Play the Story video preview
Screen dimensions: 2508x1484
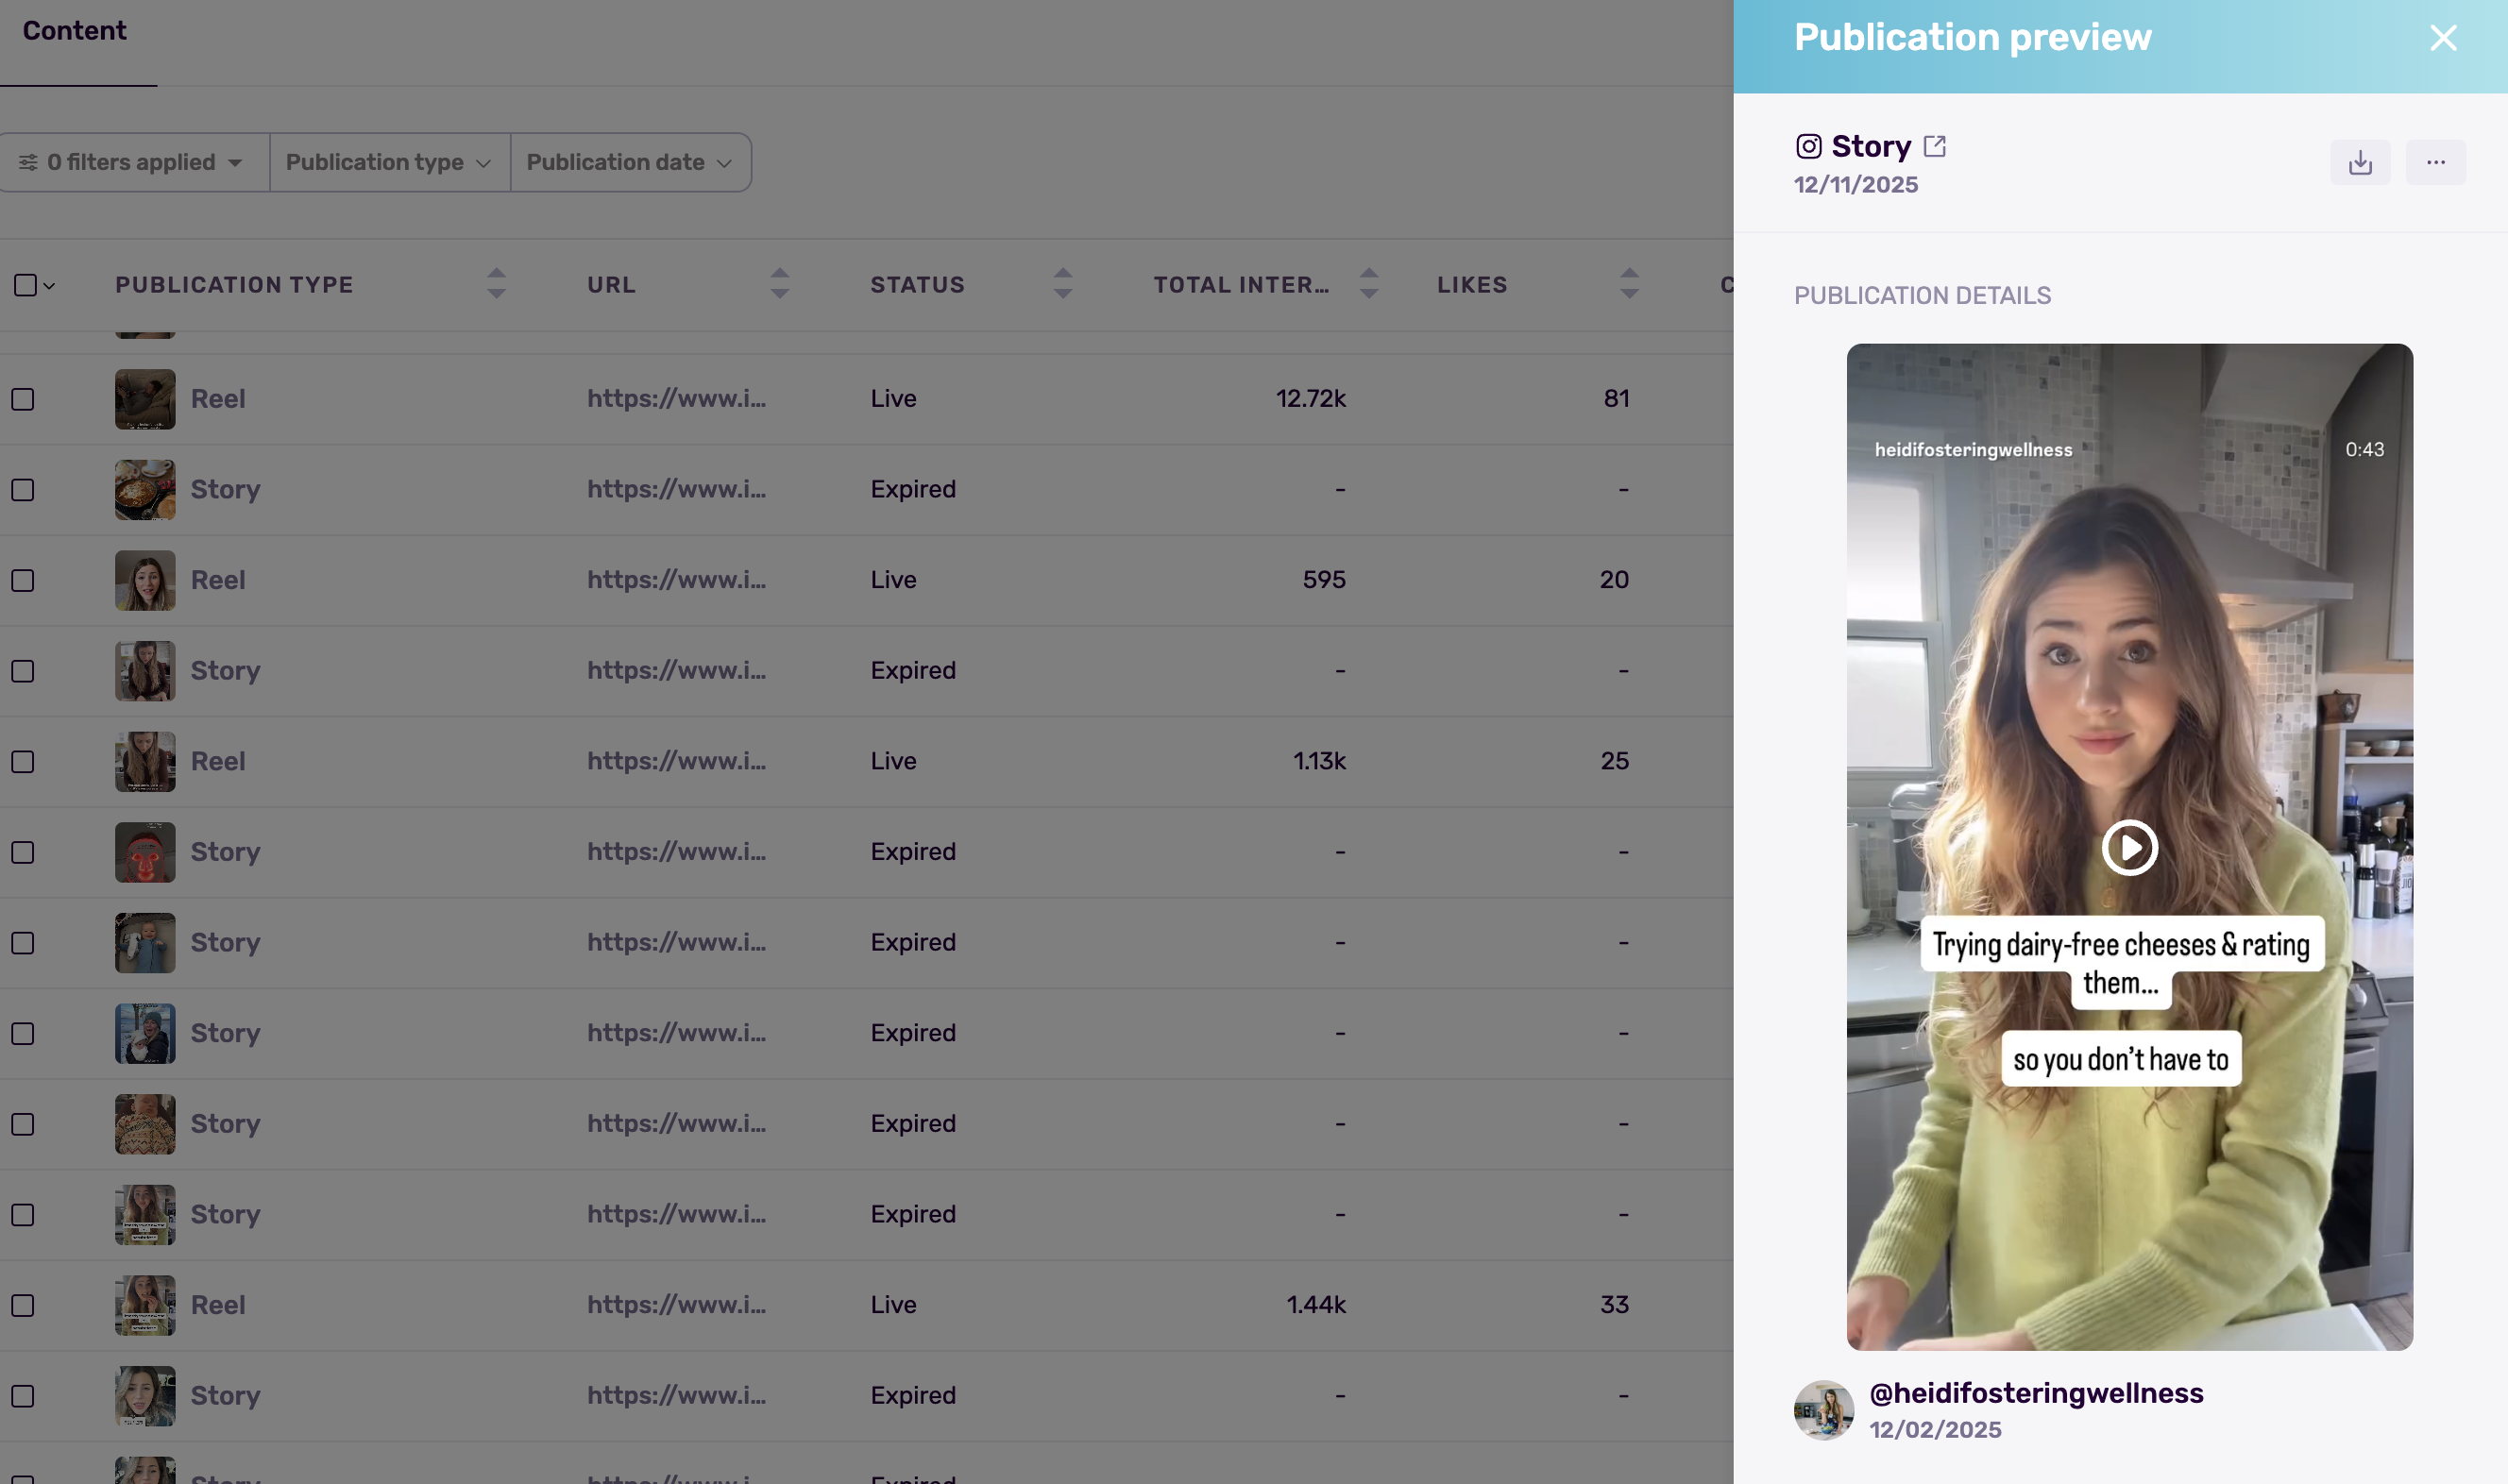[2129, 847]
